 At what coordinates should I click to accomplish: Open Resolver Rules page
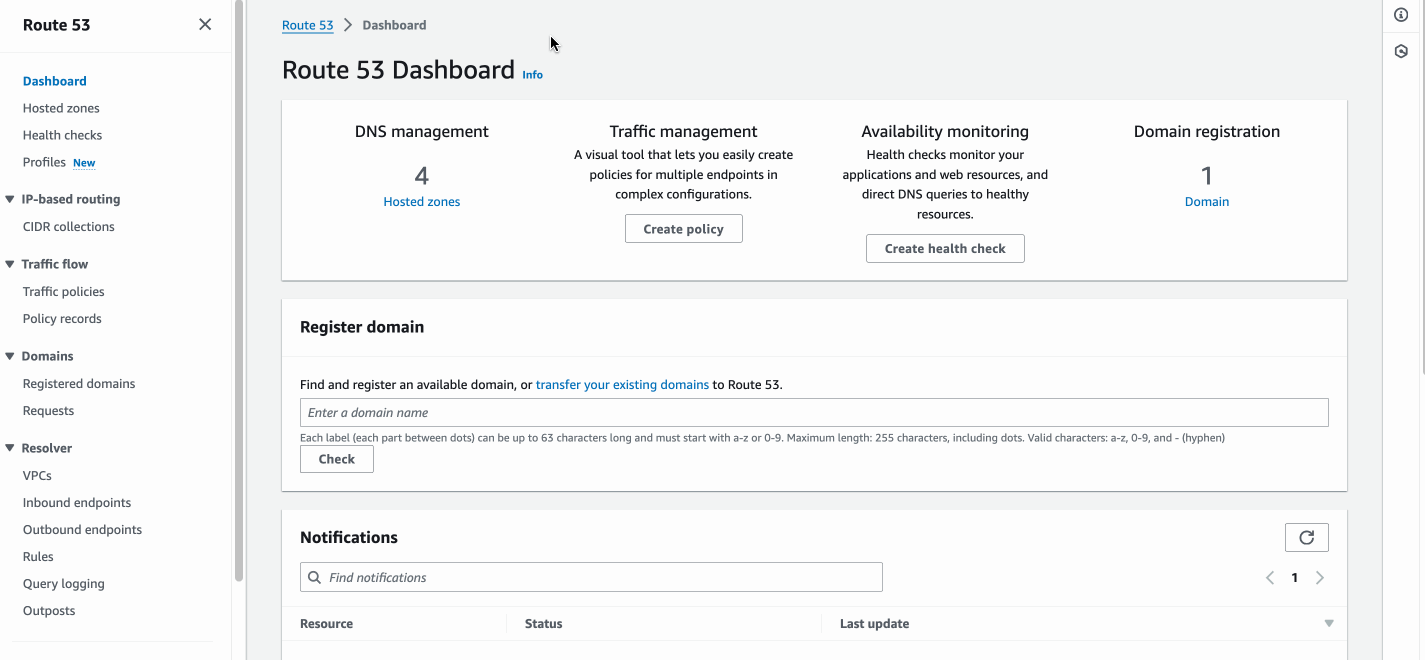click(38, 557)
